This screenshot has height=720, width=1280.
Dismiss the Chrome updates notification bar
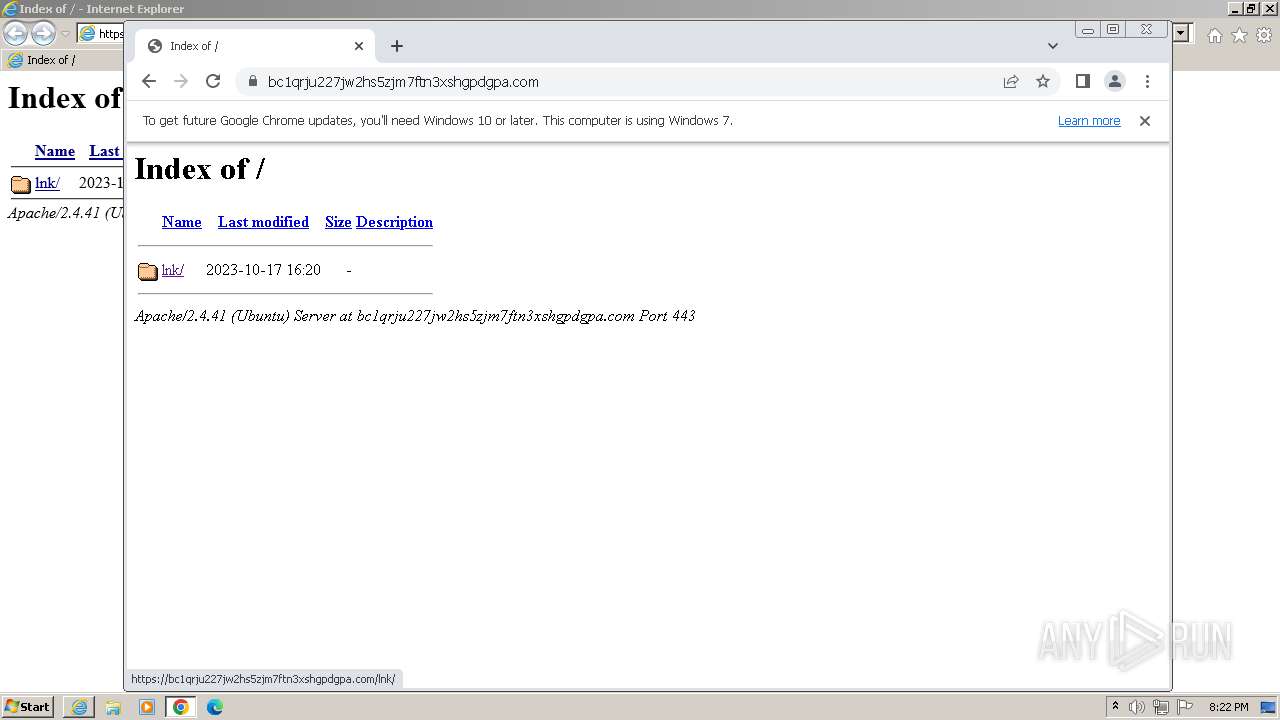[1145, 121]
